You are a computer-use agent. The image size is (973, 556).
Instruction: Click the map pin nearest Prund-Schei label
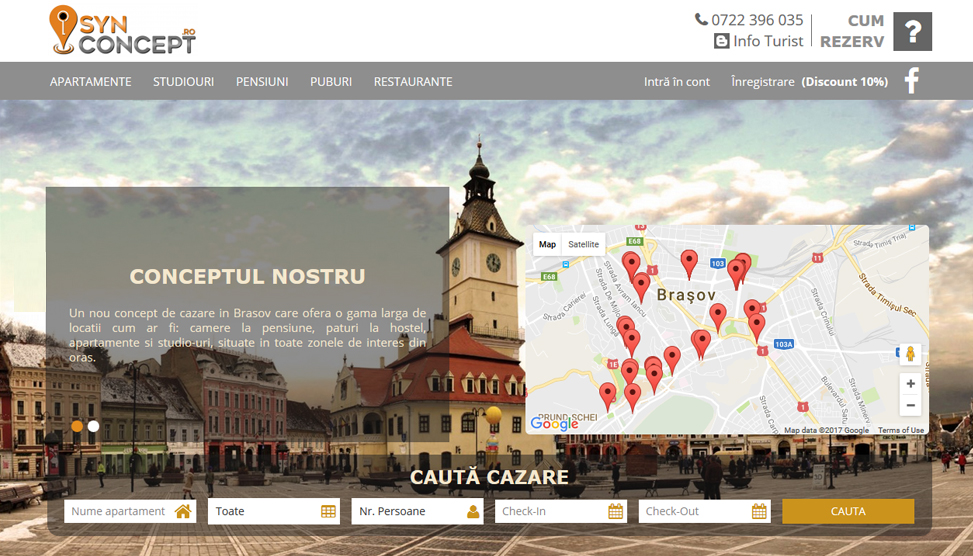(x=608, y=397)
